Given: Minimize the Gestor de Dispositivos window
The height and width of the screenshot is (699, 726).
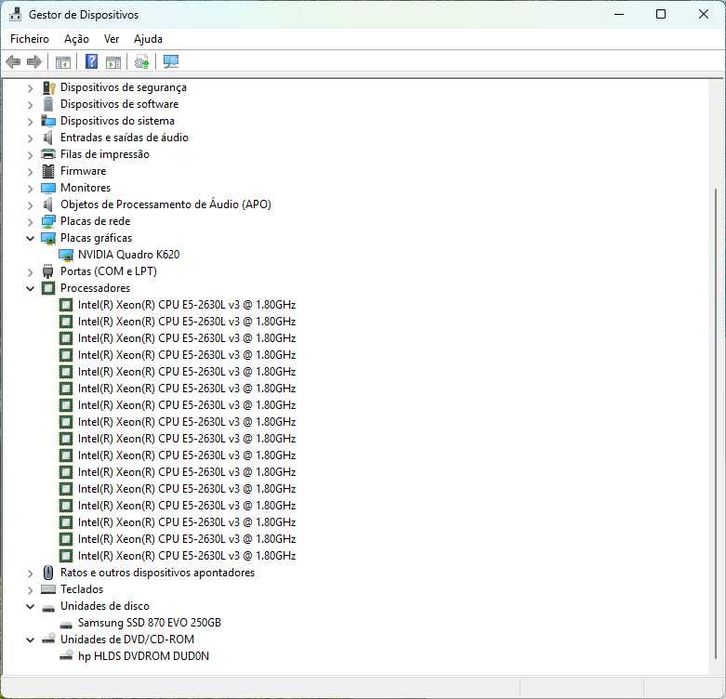Looking at the screenshot, I should pos(619,14).
